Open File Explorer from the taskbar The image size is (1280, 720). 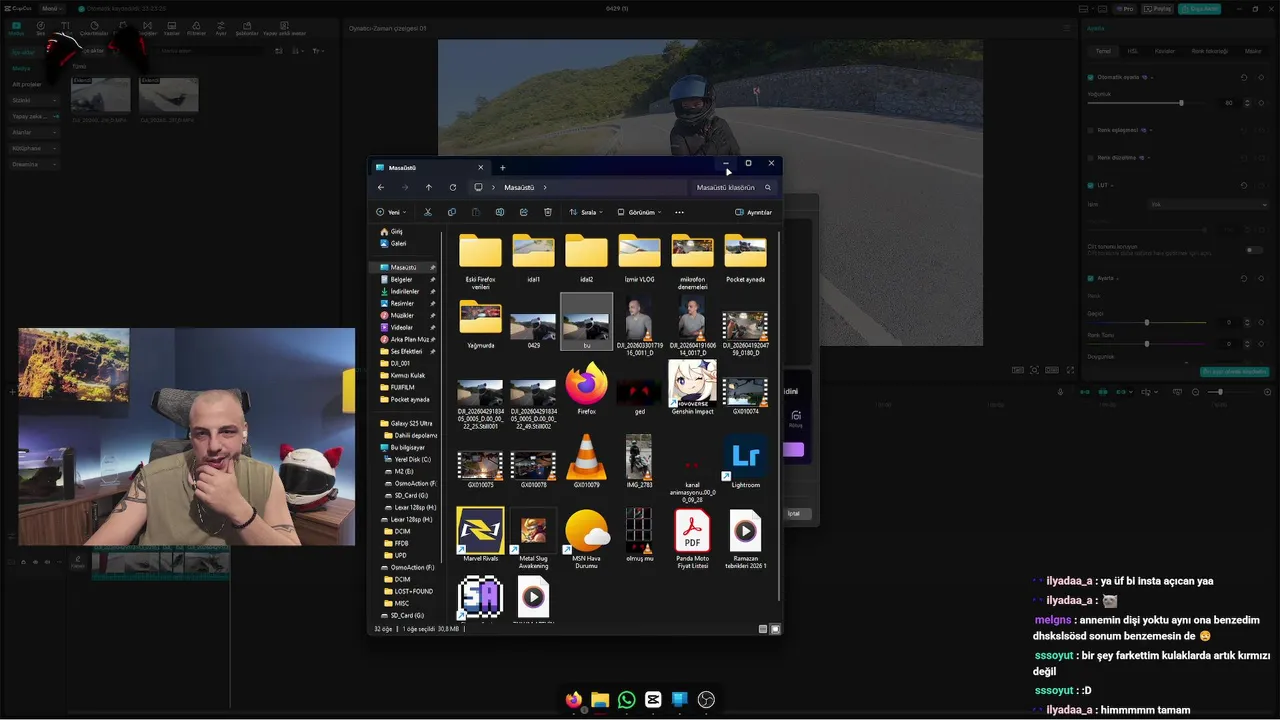coord(600,700)
